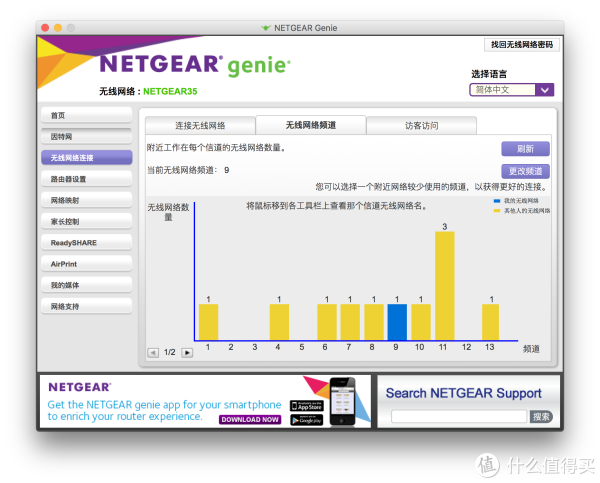Switch to the 无线网络频道 tab
This screenshot has width=600, height=483.
[311, 125]
